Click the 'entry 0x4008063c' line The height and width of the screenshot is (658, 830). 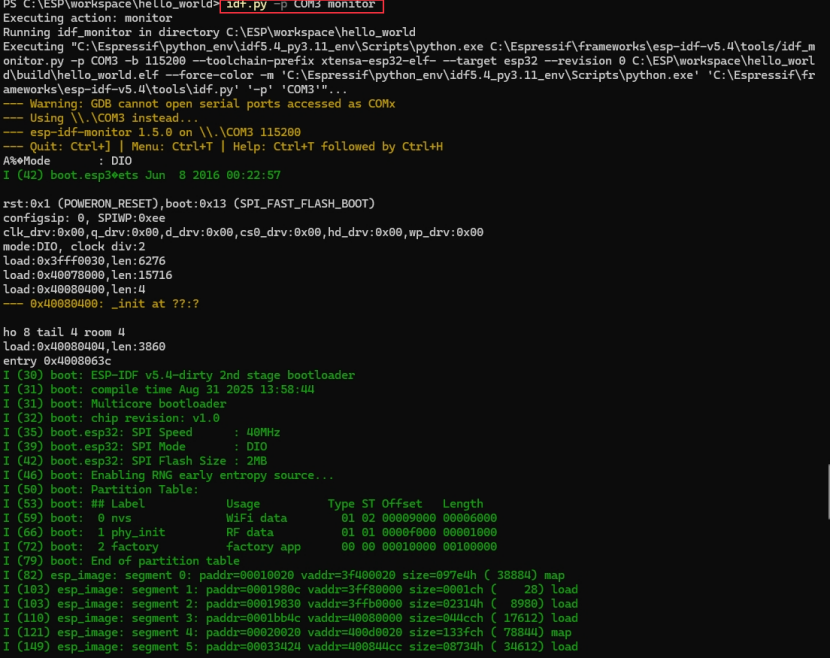57,361
